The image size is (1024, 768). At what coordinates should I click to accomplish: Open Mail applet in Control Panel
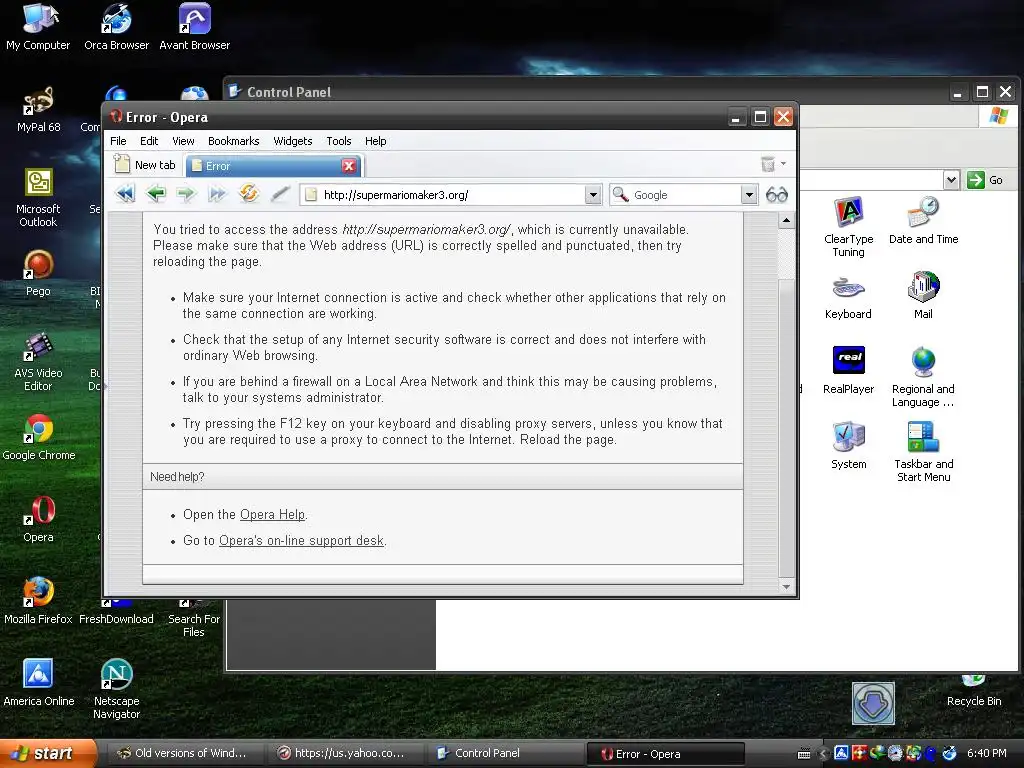(x=923, y=296)
